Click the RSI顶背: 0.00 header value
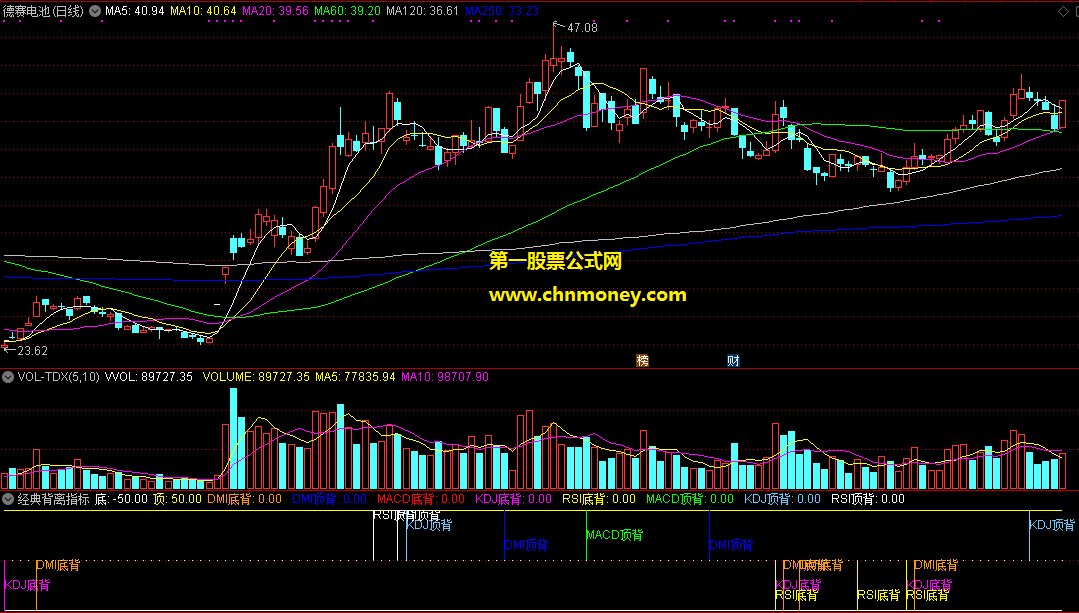Viewport: 1079px width, 613px height. click(x=868, y=499)
